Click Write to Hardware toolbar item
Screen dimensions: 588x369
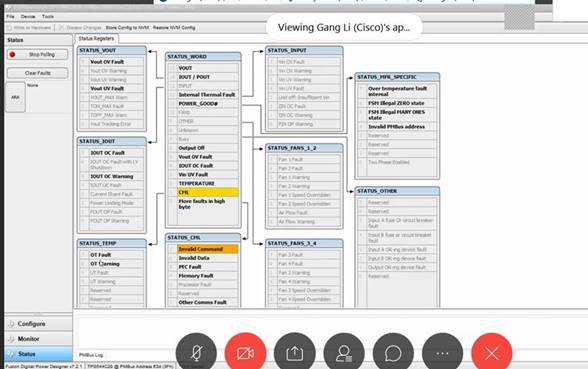click(29, 28)
